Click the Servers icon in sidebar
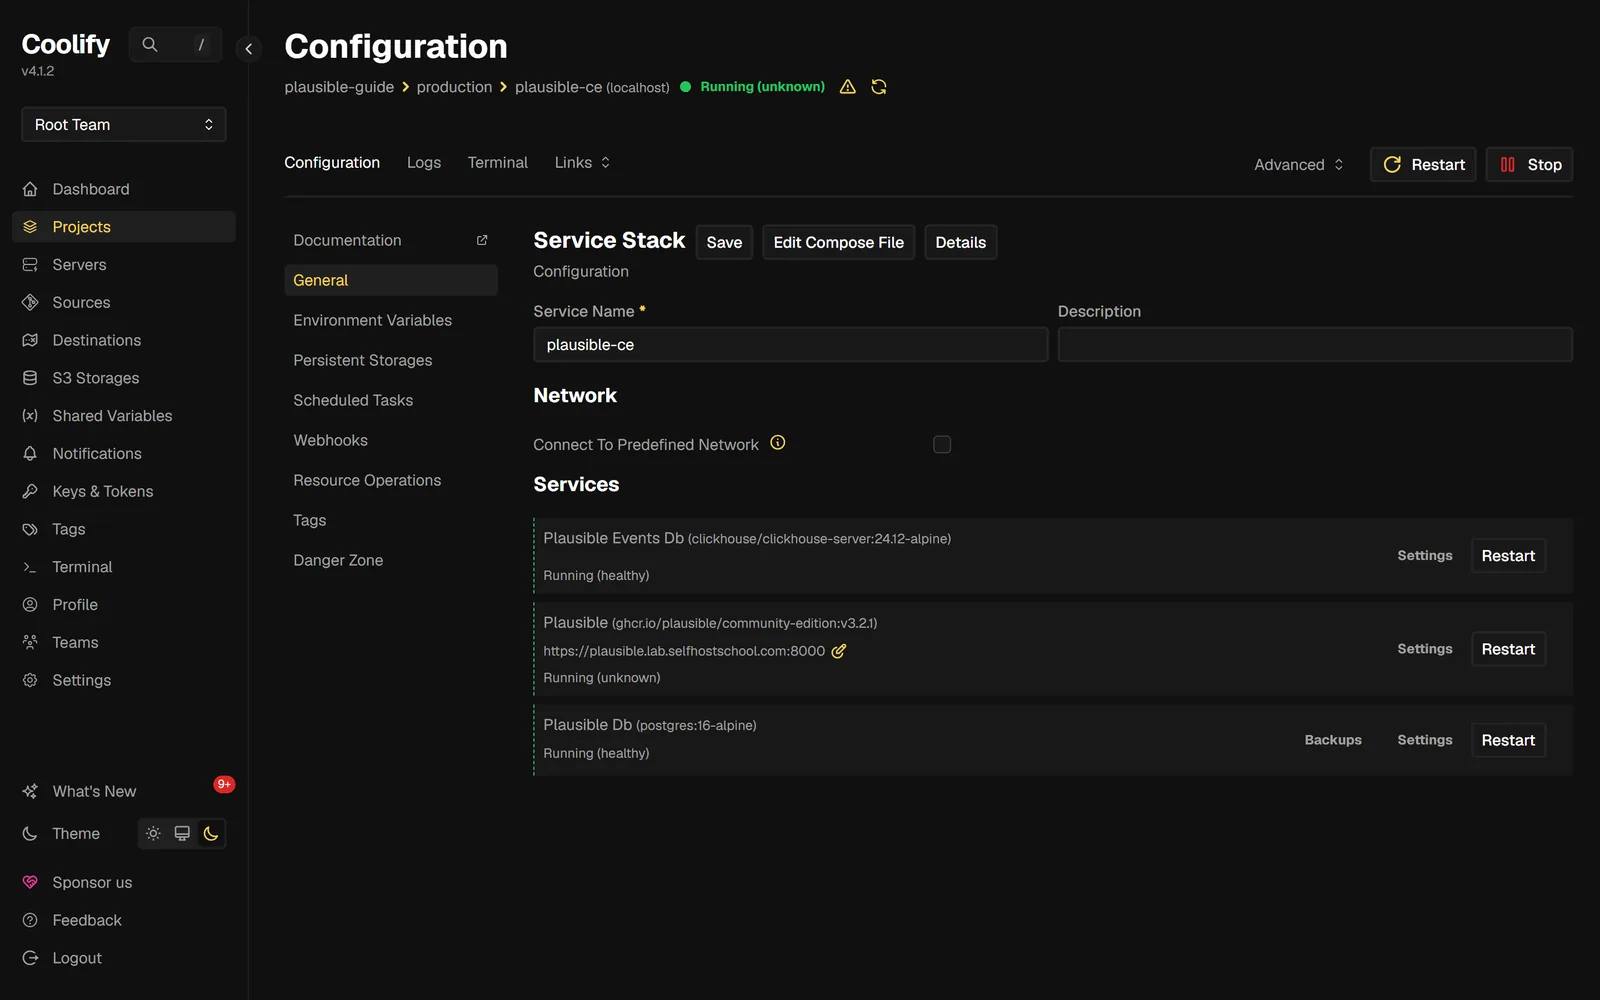Screen dimensions: 1600x1000 click(x=30, y=265)
